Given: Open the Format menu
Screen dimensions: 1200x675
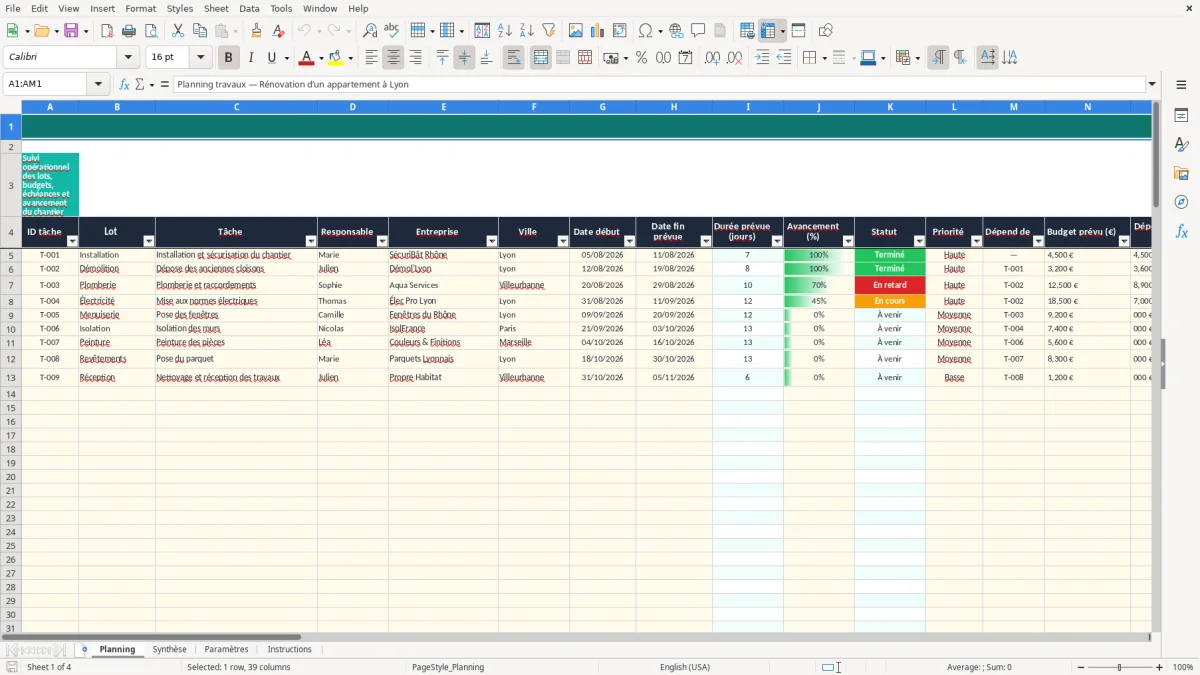Looking at the screenshot, I should [140, 8].
